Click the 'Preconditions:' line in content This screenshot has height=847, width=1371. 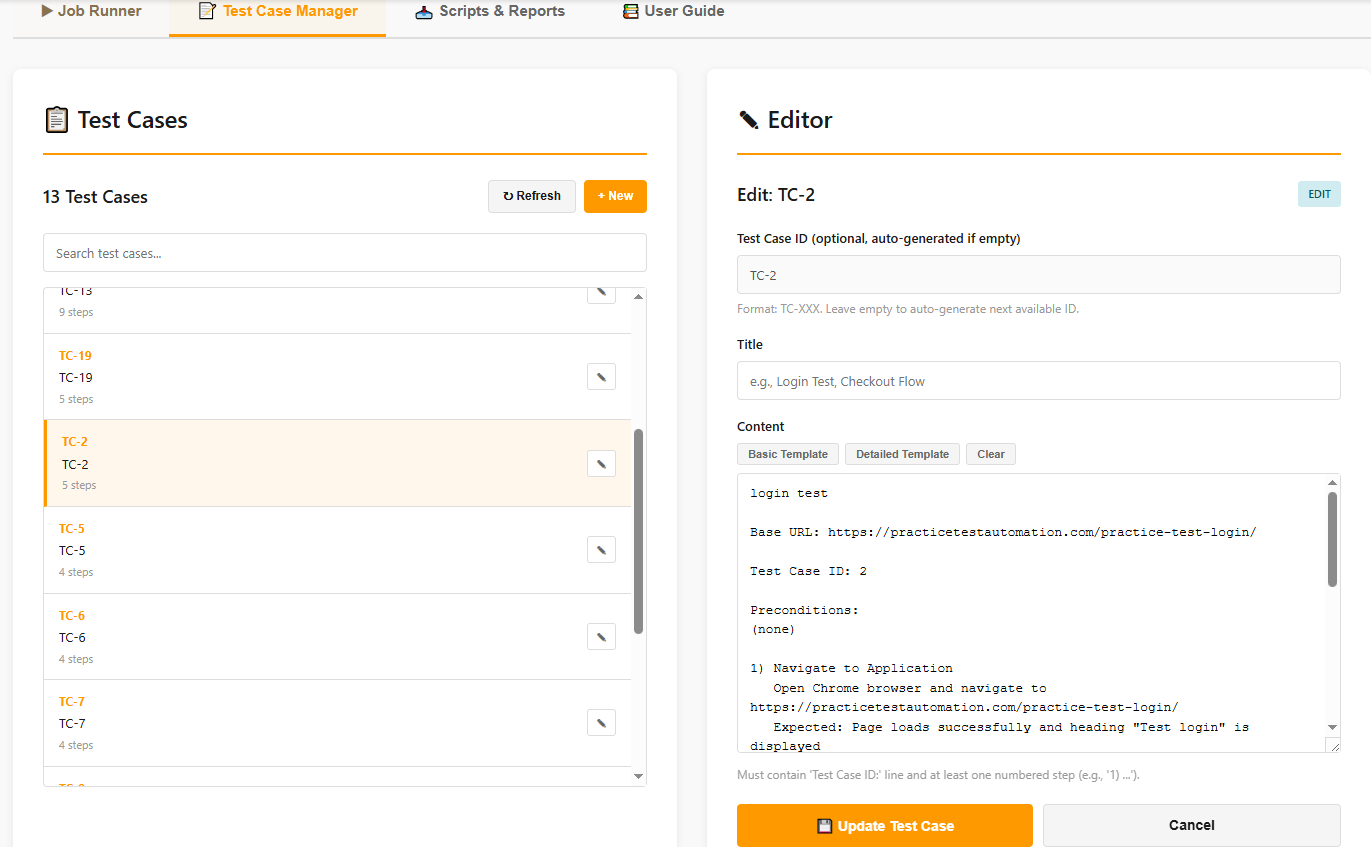point(805,610)
